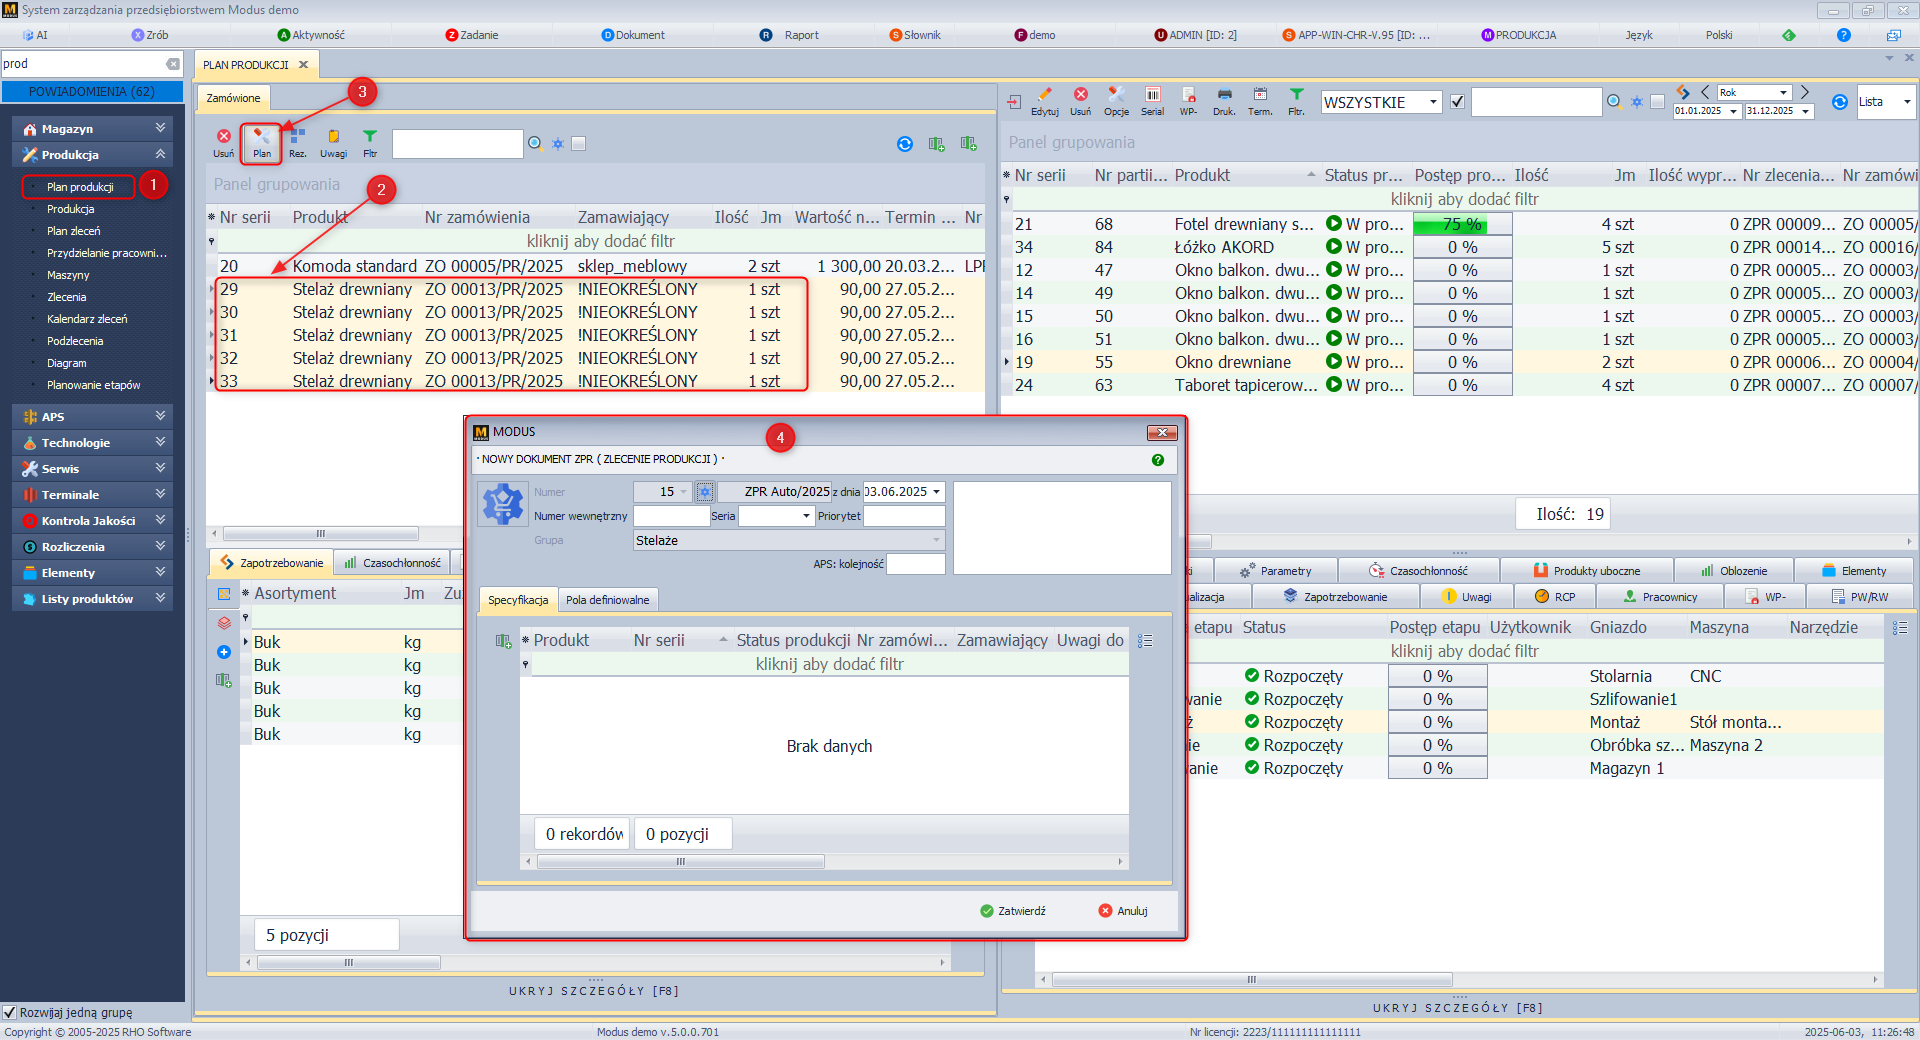This screenshot has width=1920, height=1040.
Task: Click the Term. calendar icon
Action: (x=1260, y=100)
